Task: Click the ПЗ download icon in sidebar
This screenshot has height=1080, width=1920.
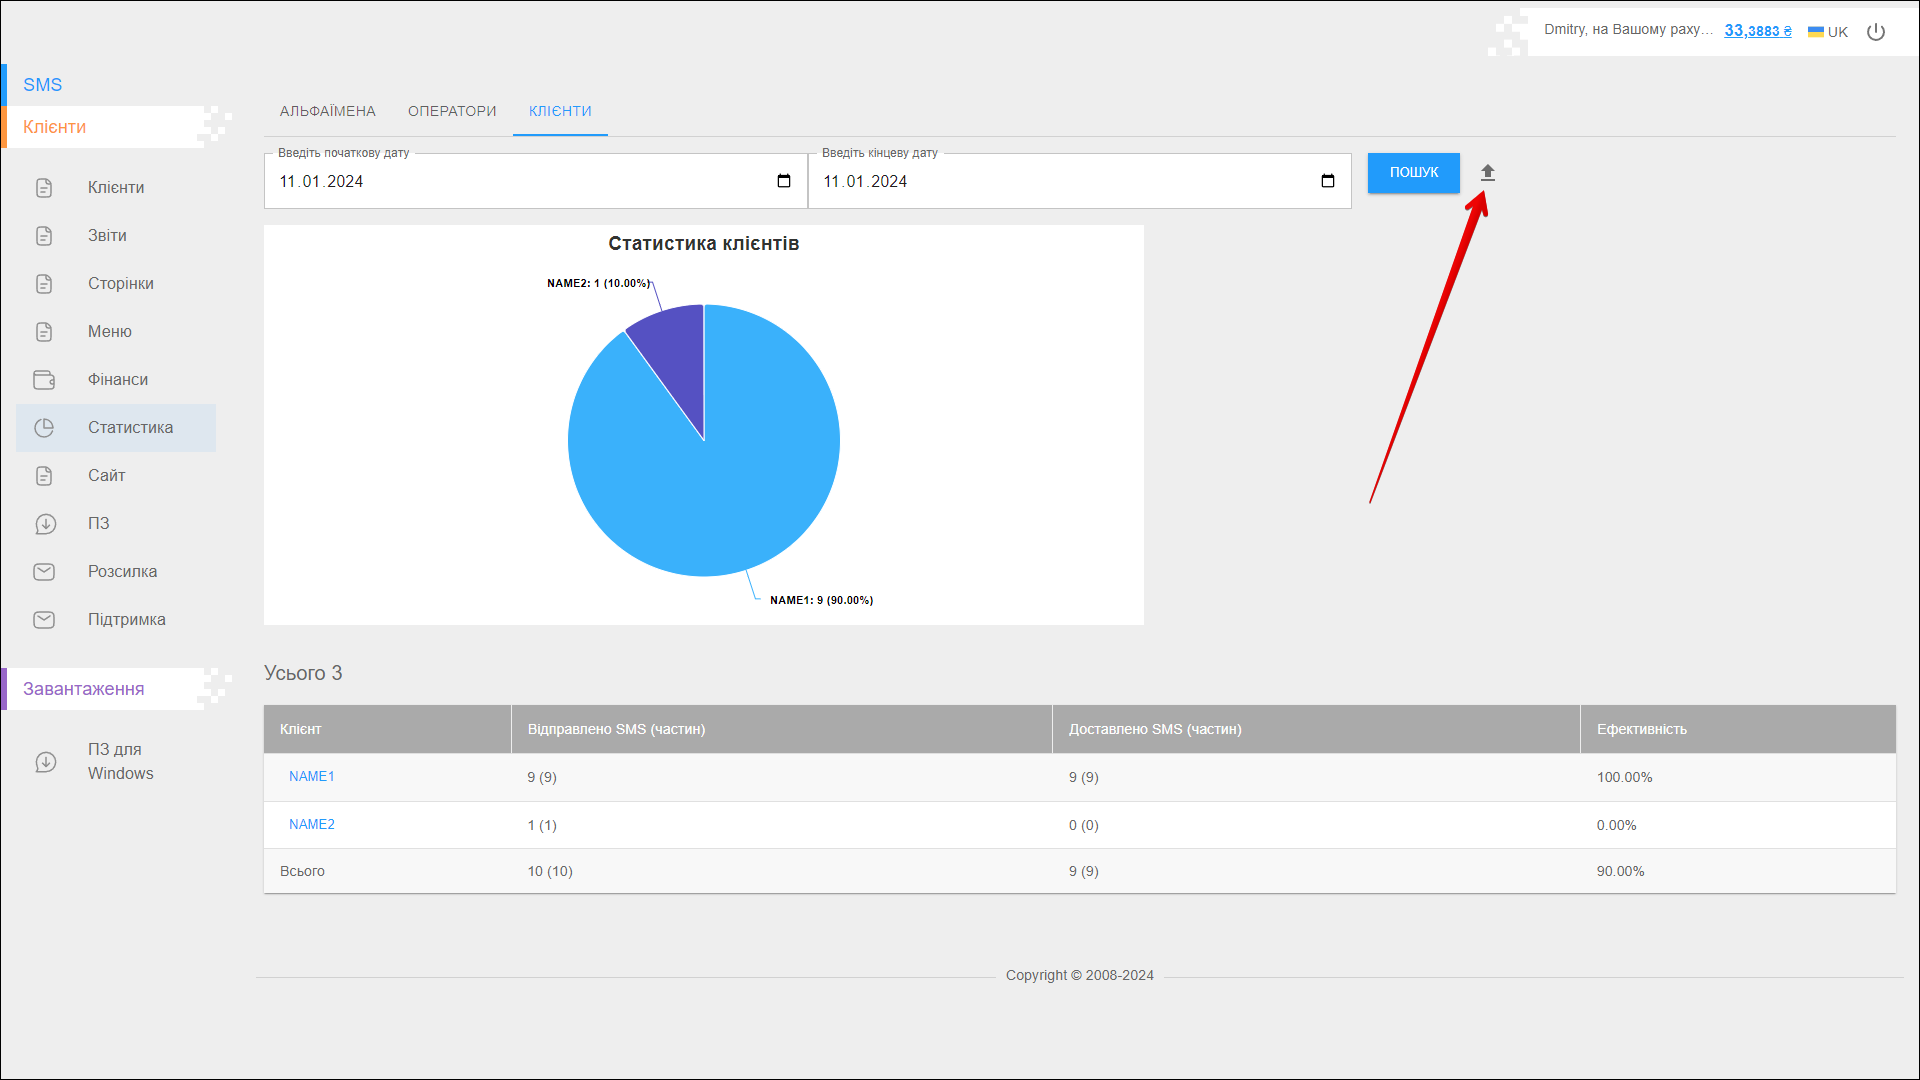Action: [x=44, y=524]
